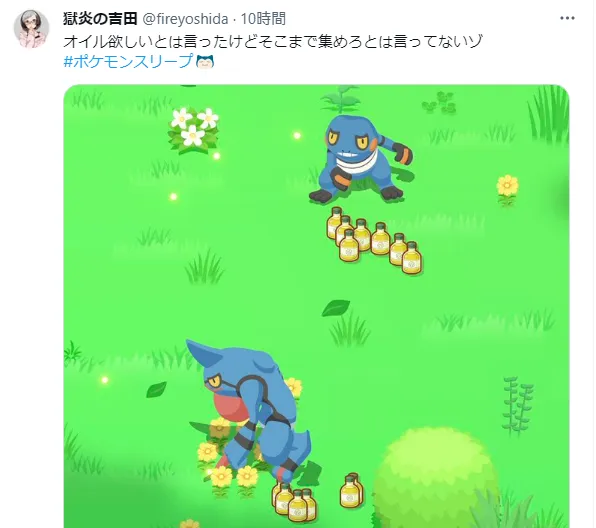Click the round light-green bush
This screenshot has height=528, width=596.
[x=433, y=479]
